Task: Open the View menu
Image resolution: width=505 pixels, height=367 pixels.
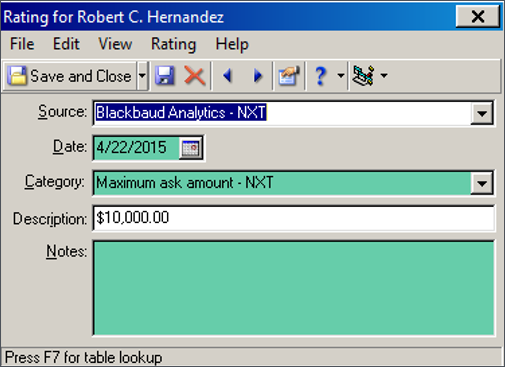Action: [x=115, y=44]
